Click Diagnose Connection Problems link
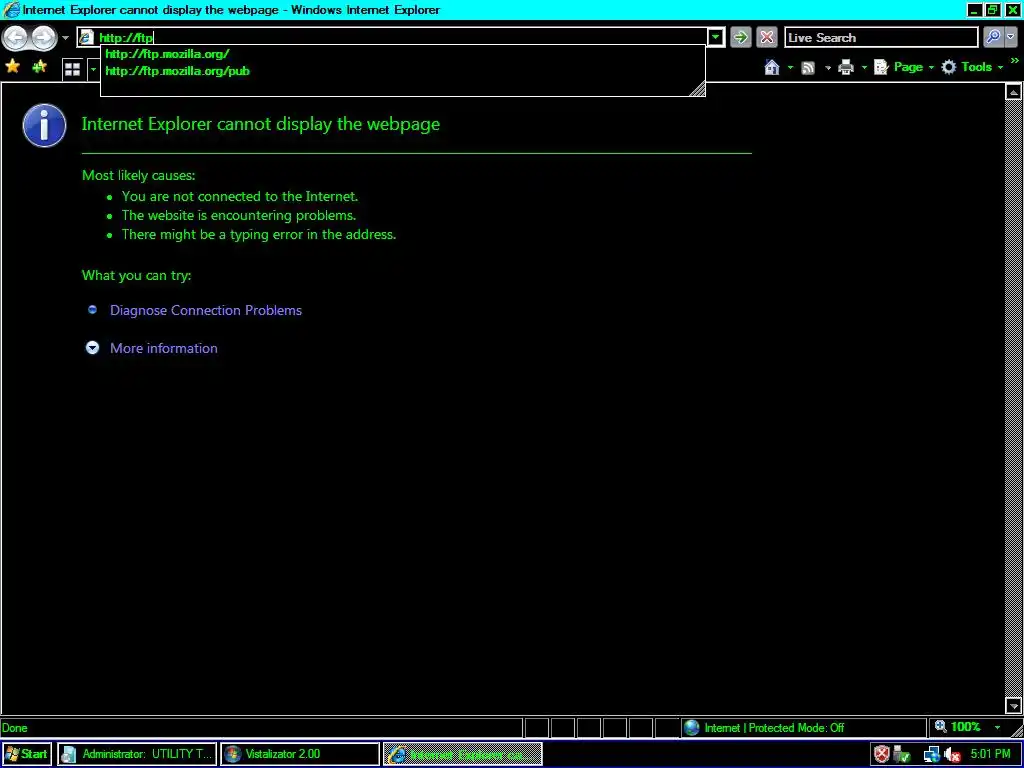Image resolution: width=1024 pixels, height=768 pixels. [x=206, y=310]
